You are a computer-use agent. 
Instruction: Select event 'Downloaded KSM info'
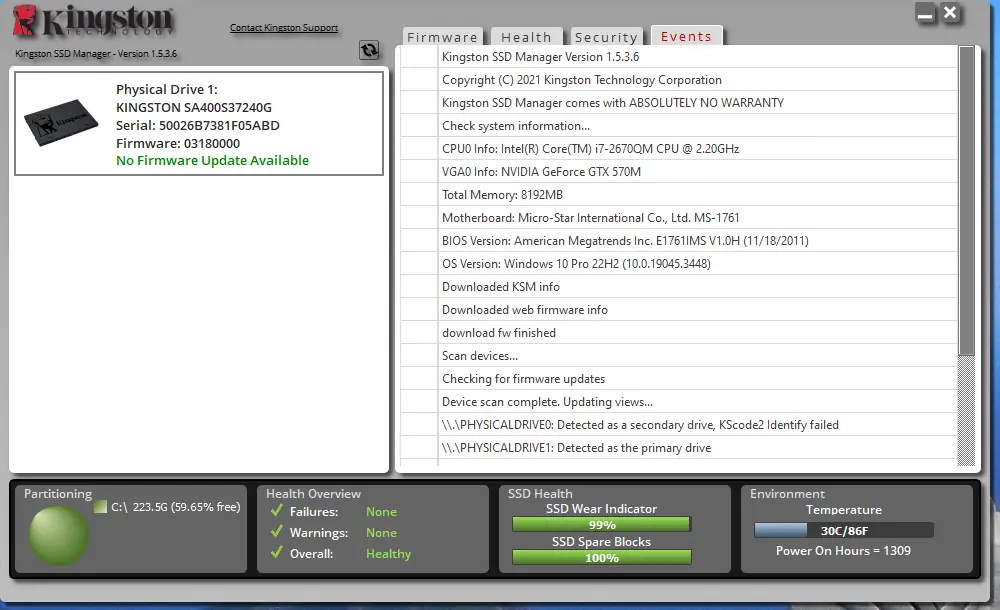coord(679,286)
